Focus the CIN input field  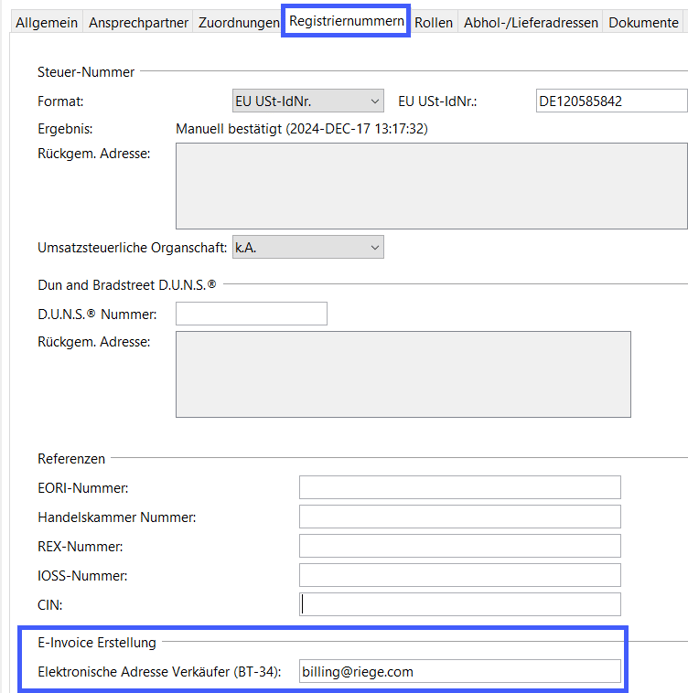coord(460,604)
